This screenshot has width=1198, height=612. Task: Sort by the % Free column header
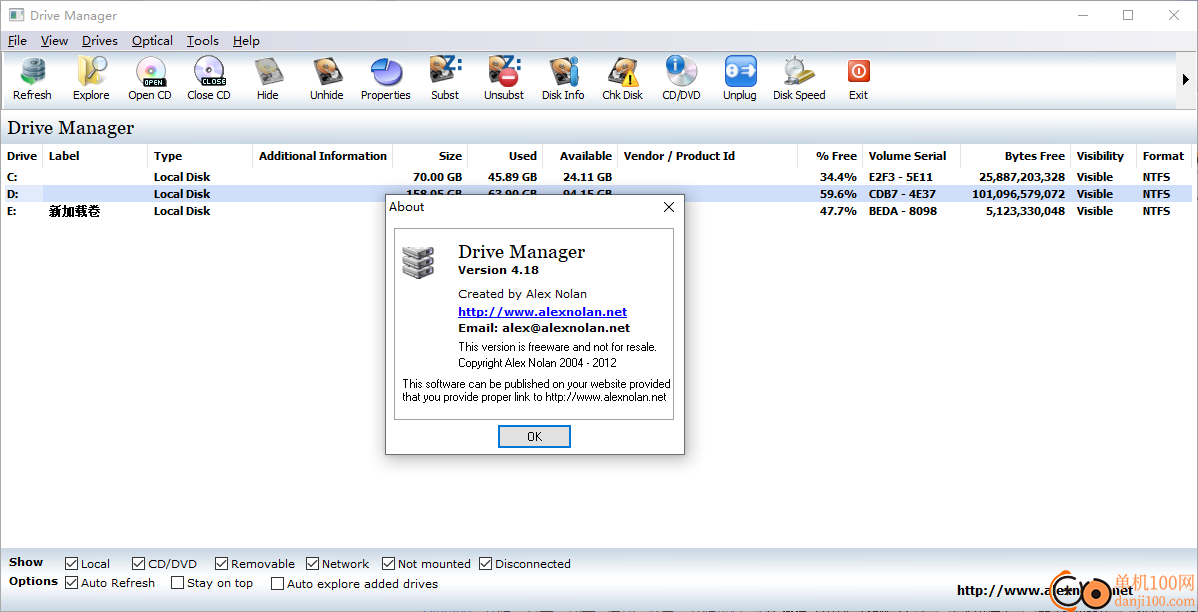830,156
